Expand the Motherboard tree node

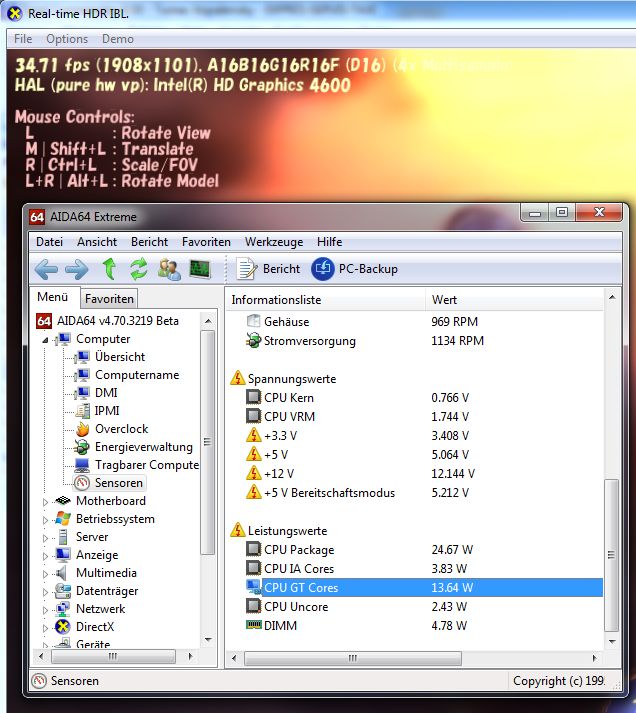(x=45, y=502)
